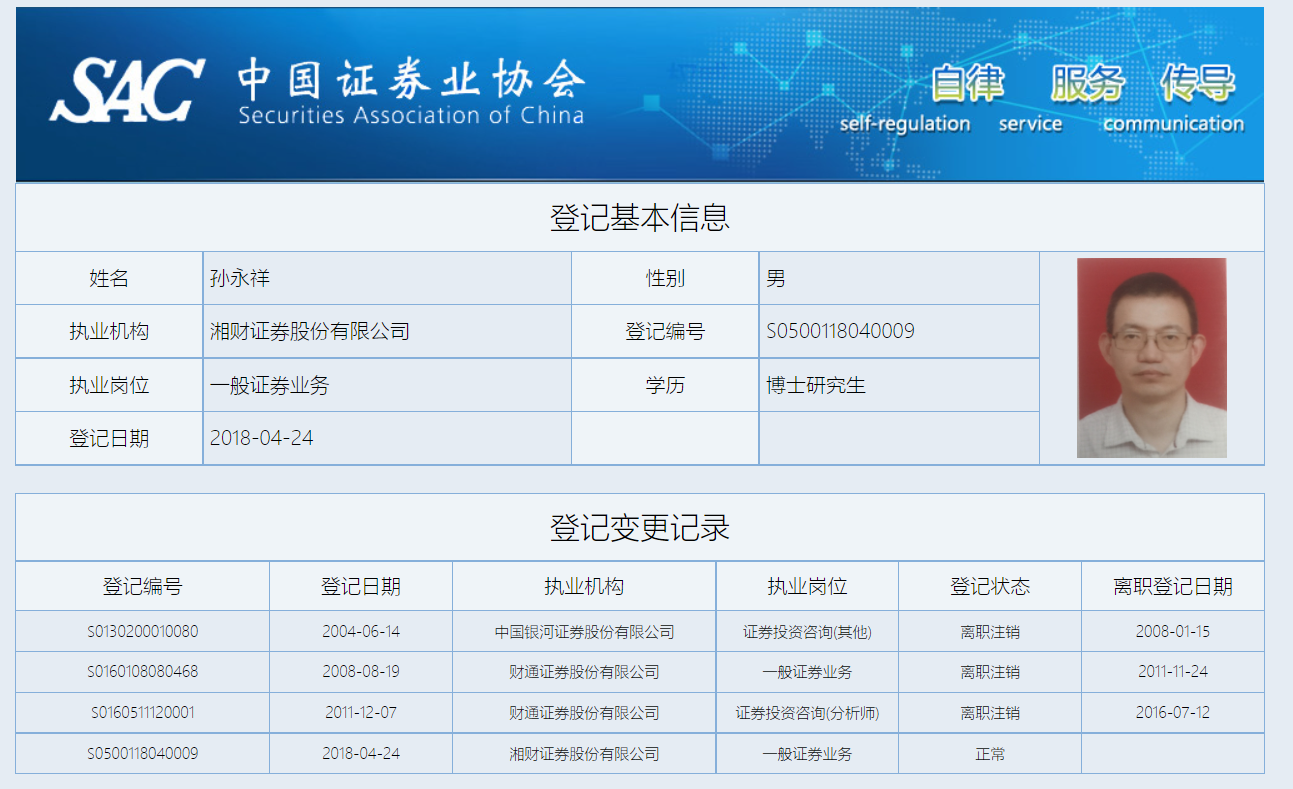Click the 离职登记日期 column header
This screenshot has width=1293, height=789.
coord(1173,586)
